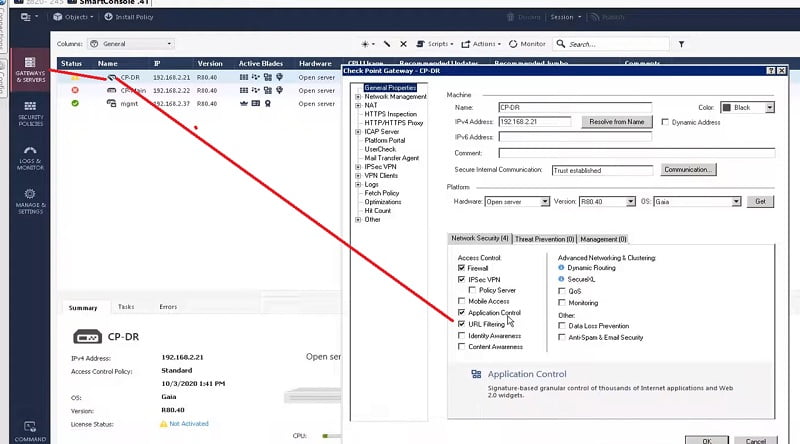Click the Get button
This screenshot has height=444, width=800.
[760, 202]
